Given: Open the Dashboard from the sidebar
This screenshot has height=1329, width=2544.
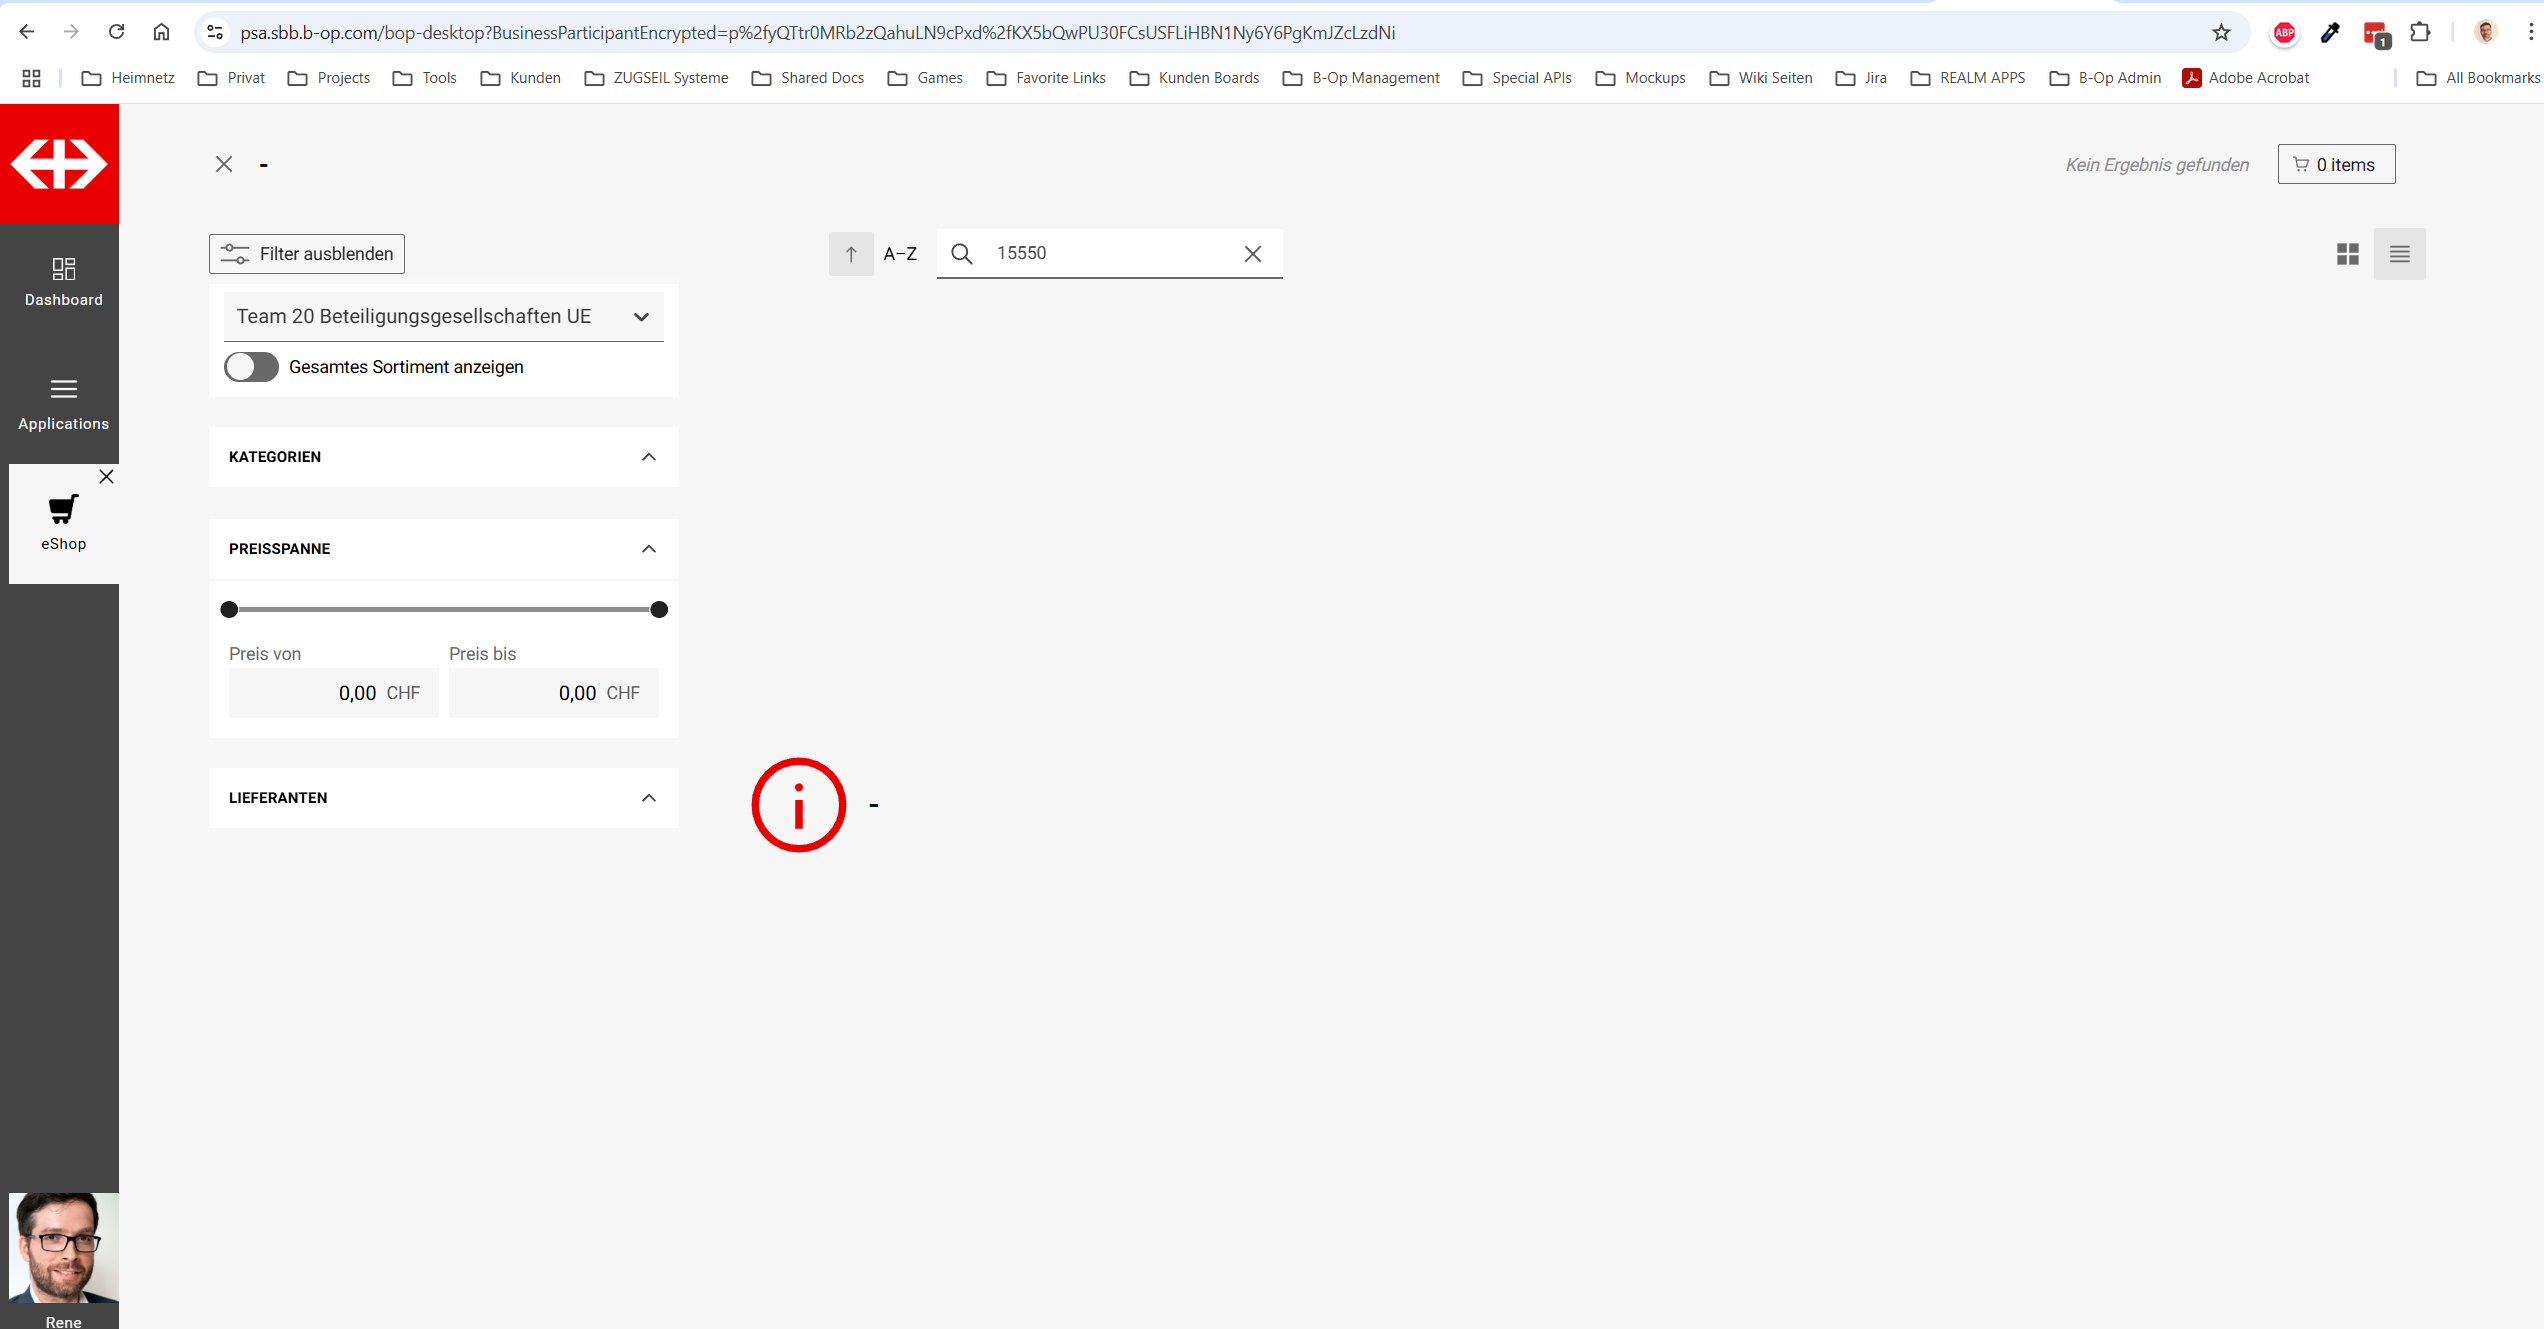Looking at the screenshot, I should [x=63, y=281].
